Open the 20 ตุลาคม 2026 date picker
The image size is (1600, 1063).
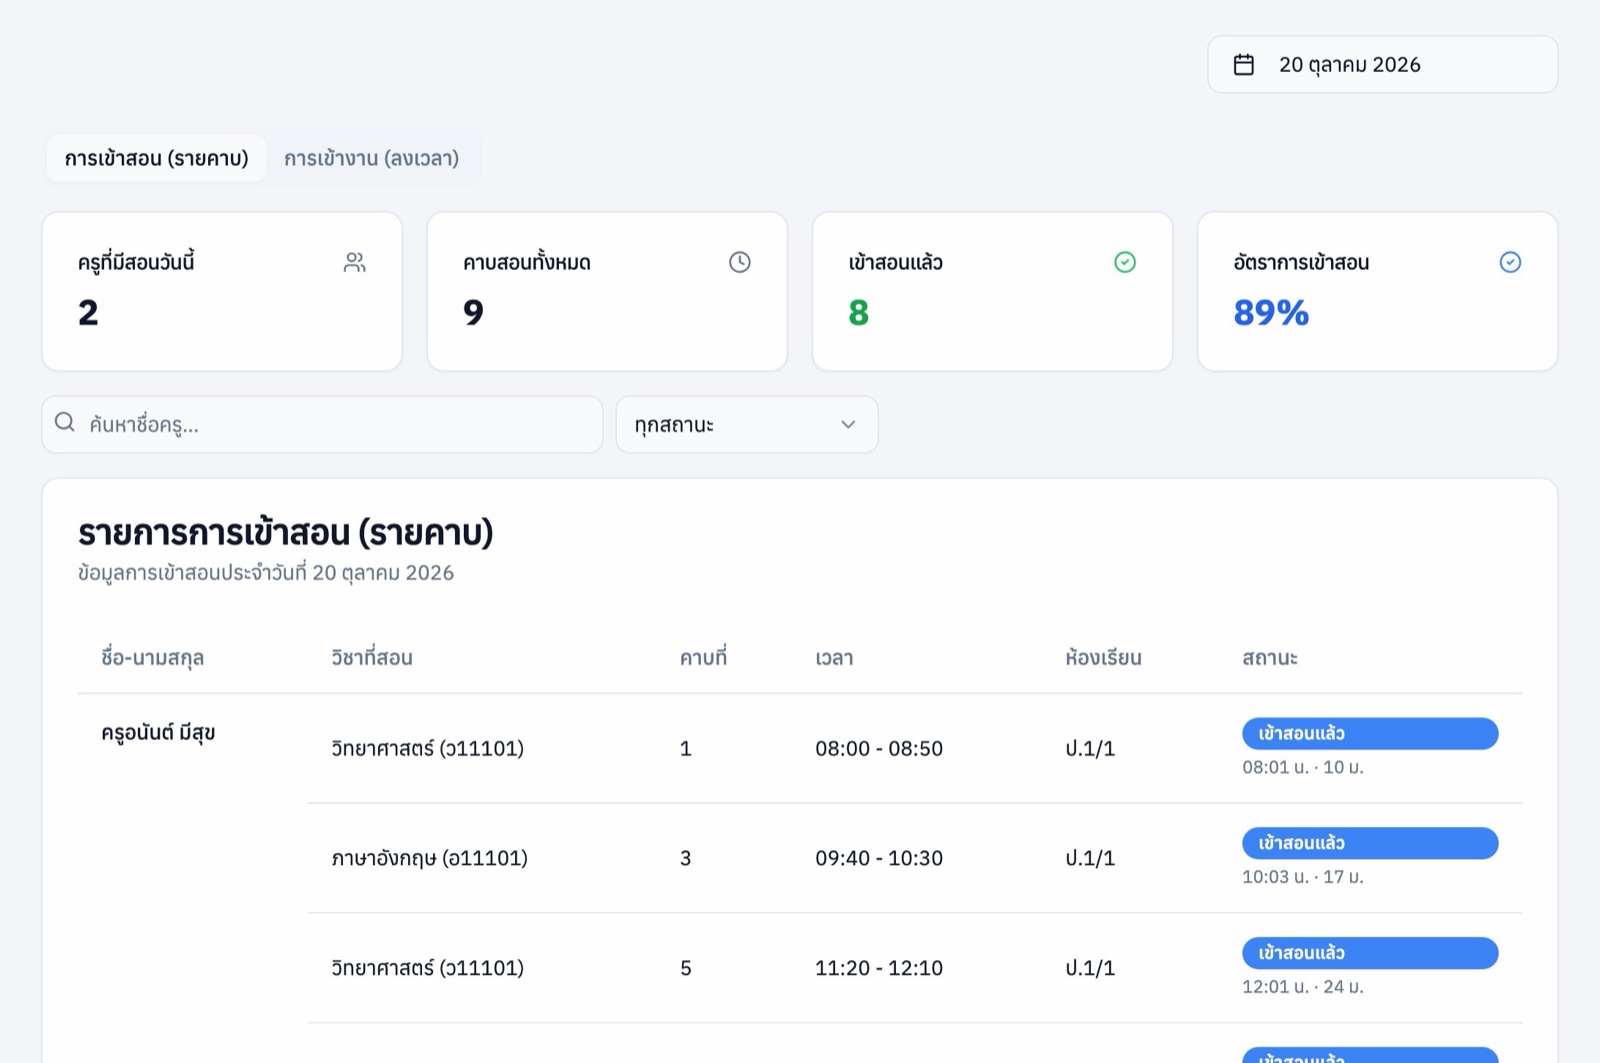(1382, 65)
